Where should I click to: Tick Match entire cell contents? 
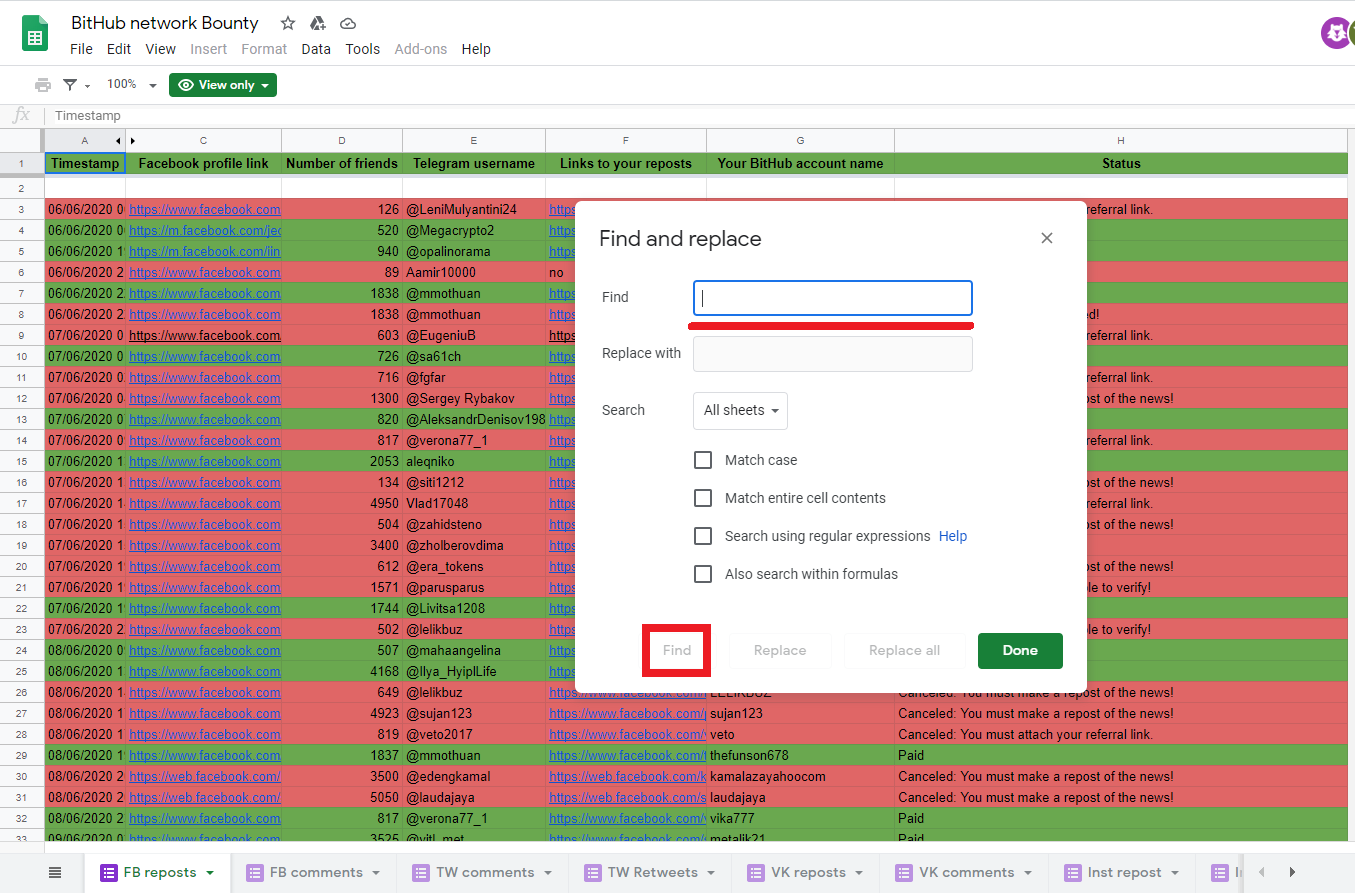click(x=703, y=498)
